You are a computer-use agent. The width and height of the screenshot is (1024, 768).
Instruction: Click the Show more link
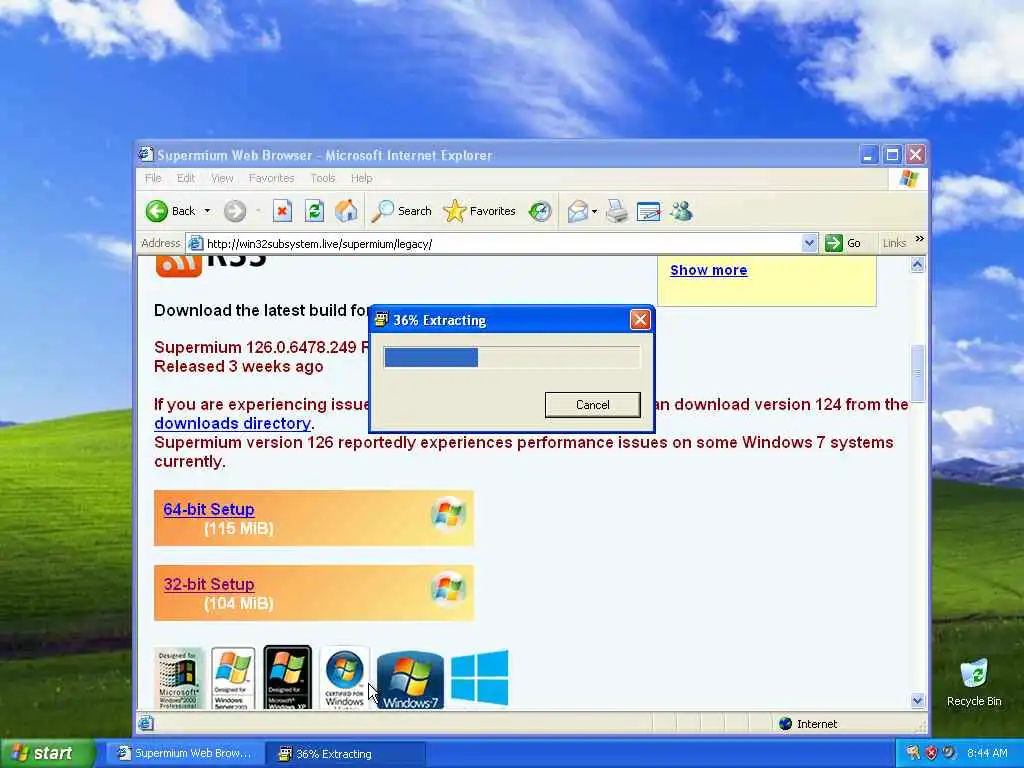[709, 270]
